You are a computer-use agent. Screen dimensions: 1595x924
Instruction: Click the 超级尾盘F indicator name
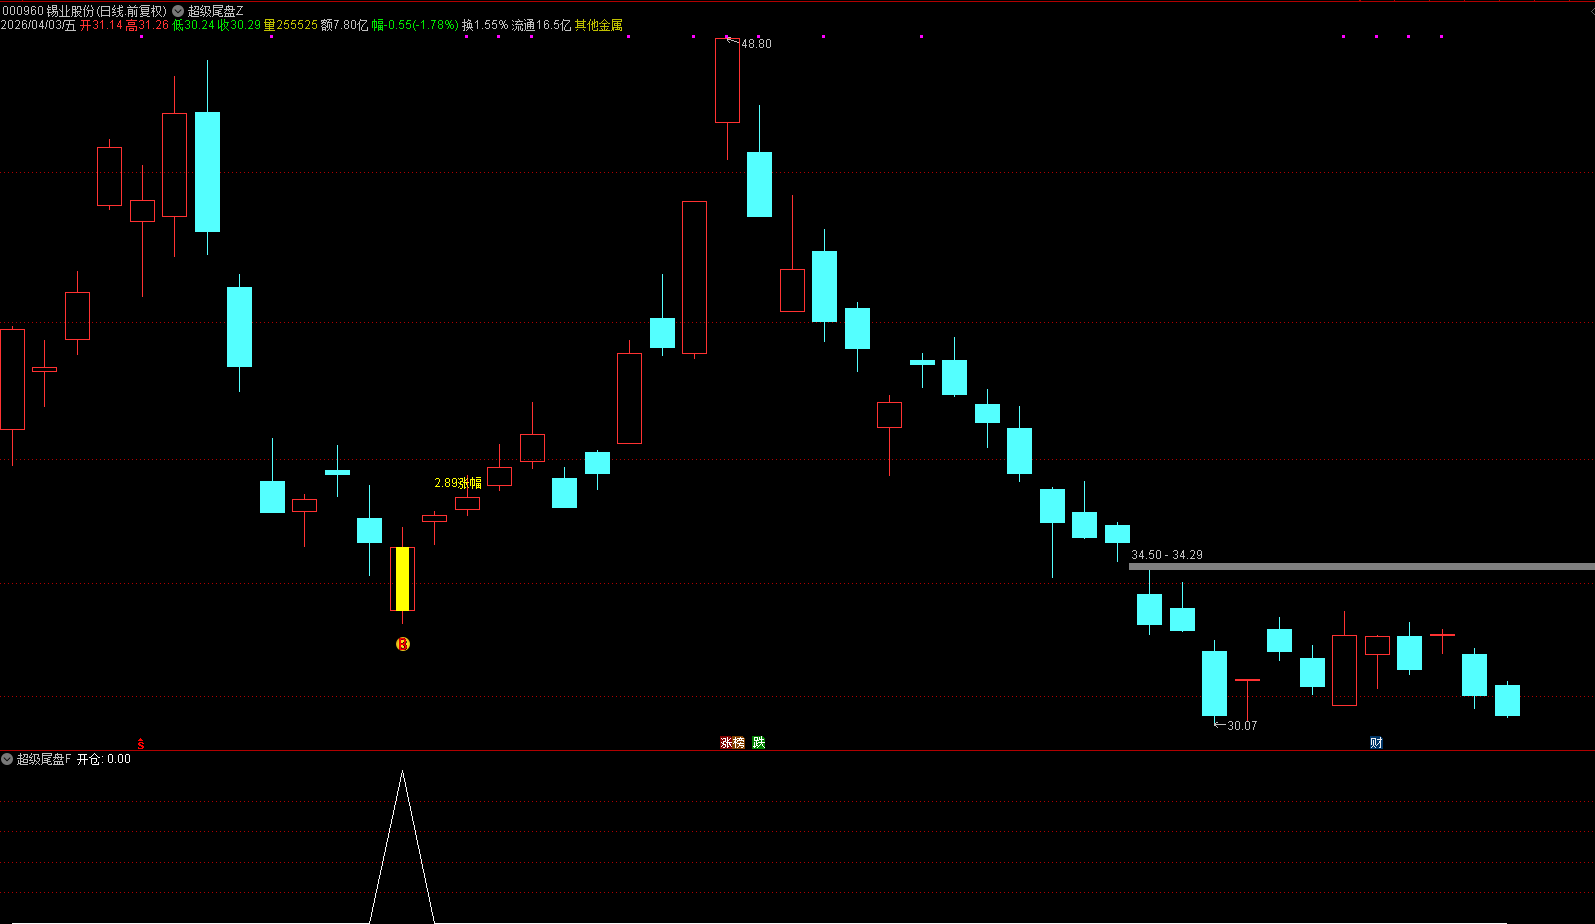click(44, 759)
